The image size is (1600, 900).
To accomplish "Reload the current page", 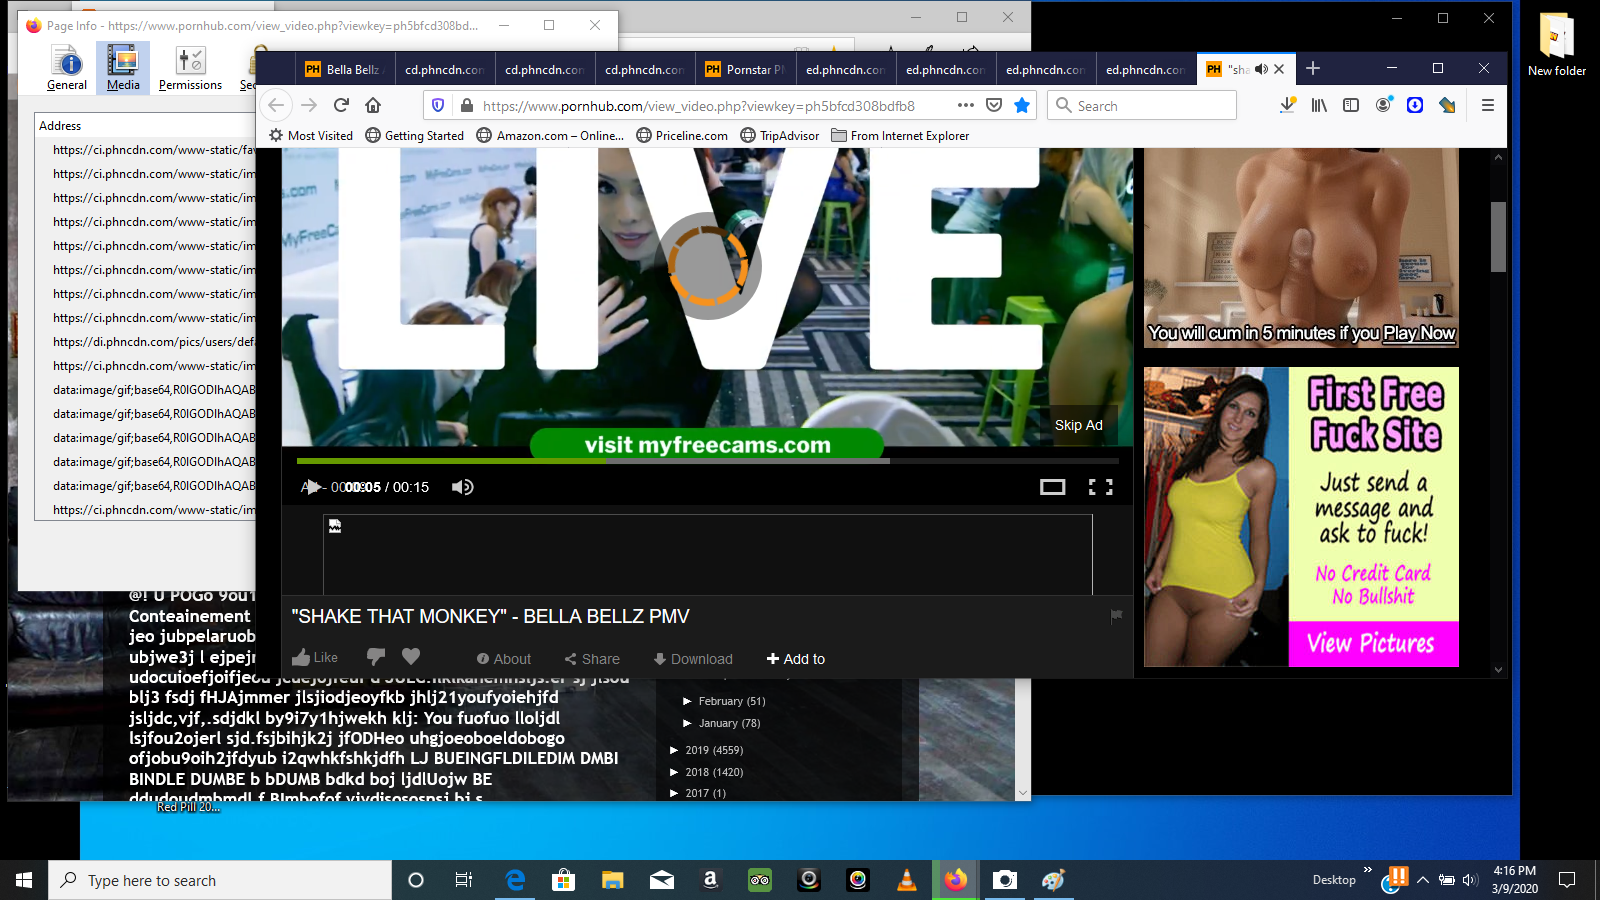I will click(x=341, y=105).
